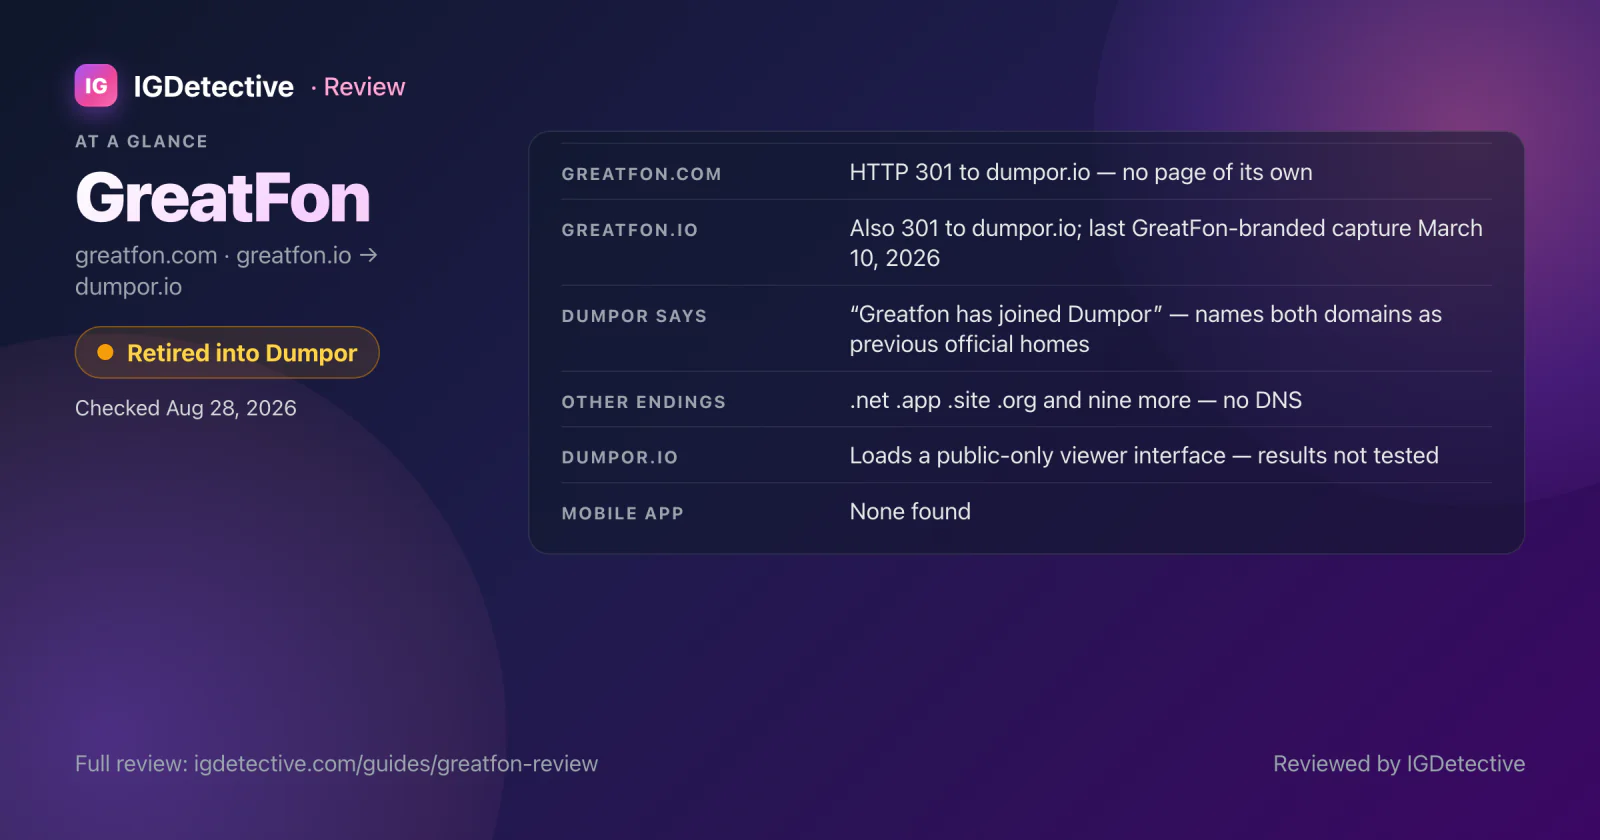Screen dimensions: 1600x840
Task: Click the orange dot in the Retired badge
Action: pos(105,353)
